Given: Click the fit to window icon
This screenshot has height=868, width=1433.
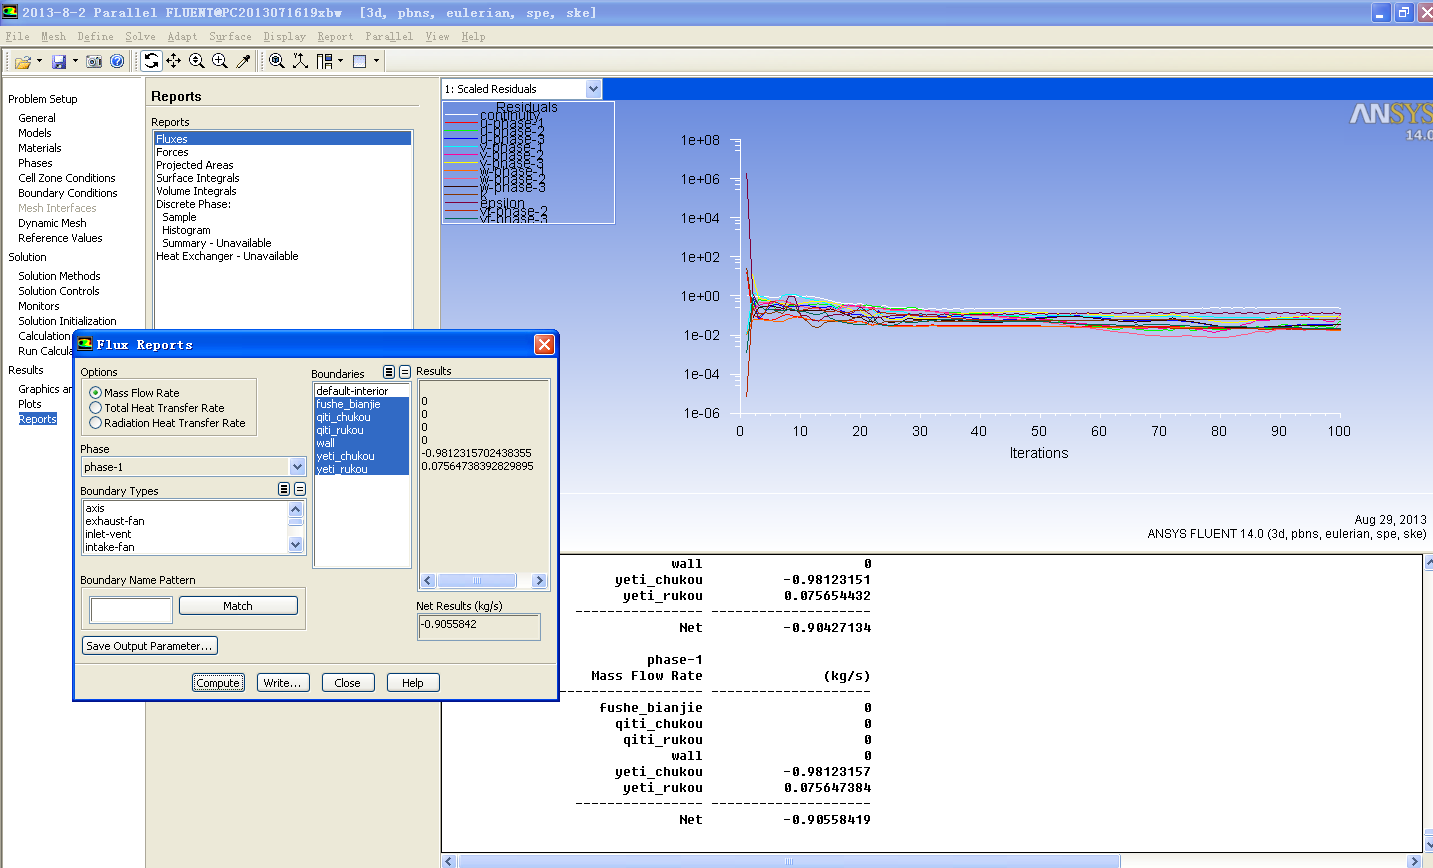Looking at the screenshot, I should tap(277, 61).
